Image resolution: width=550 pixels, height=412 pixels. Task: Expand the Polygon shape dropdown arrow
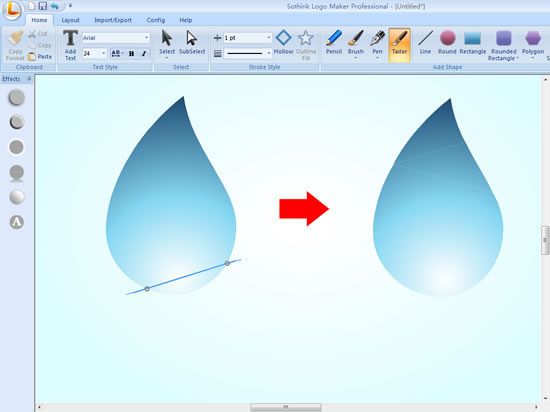[533, 58]
